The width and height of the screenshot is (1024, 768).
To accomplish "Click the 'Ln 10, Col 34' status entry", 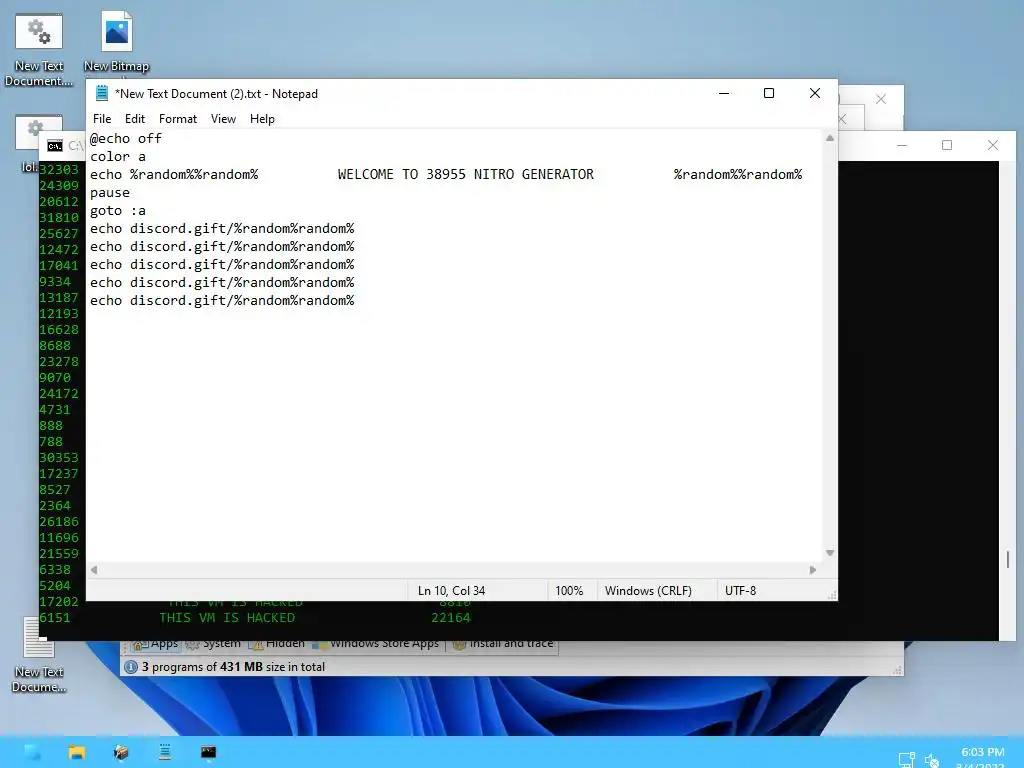I will pos(451,590).
